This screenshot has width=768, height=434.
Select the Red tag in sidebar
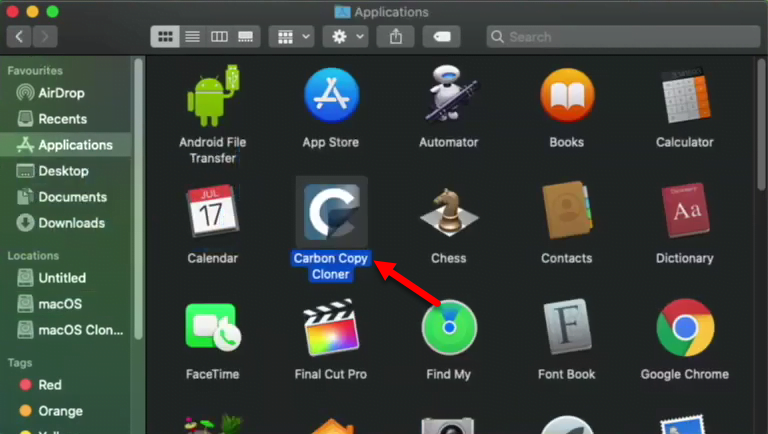click(66, 385)
